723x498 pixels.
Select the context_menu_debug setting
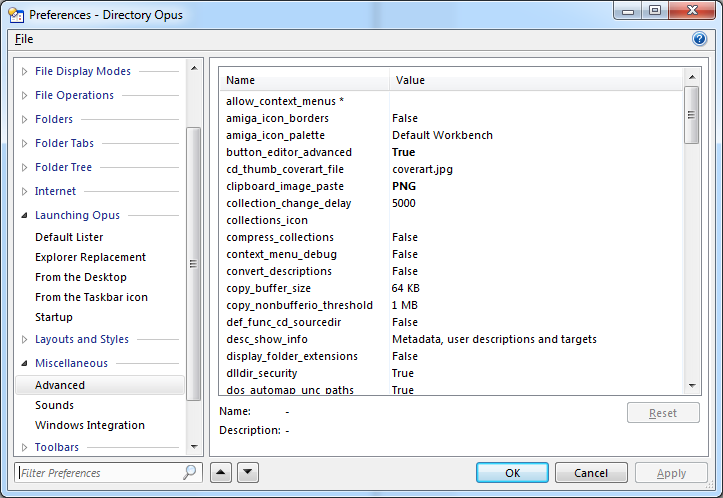(x=451, y=255)
